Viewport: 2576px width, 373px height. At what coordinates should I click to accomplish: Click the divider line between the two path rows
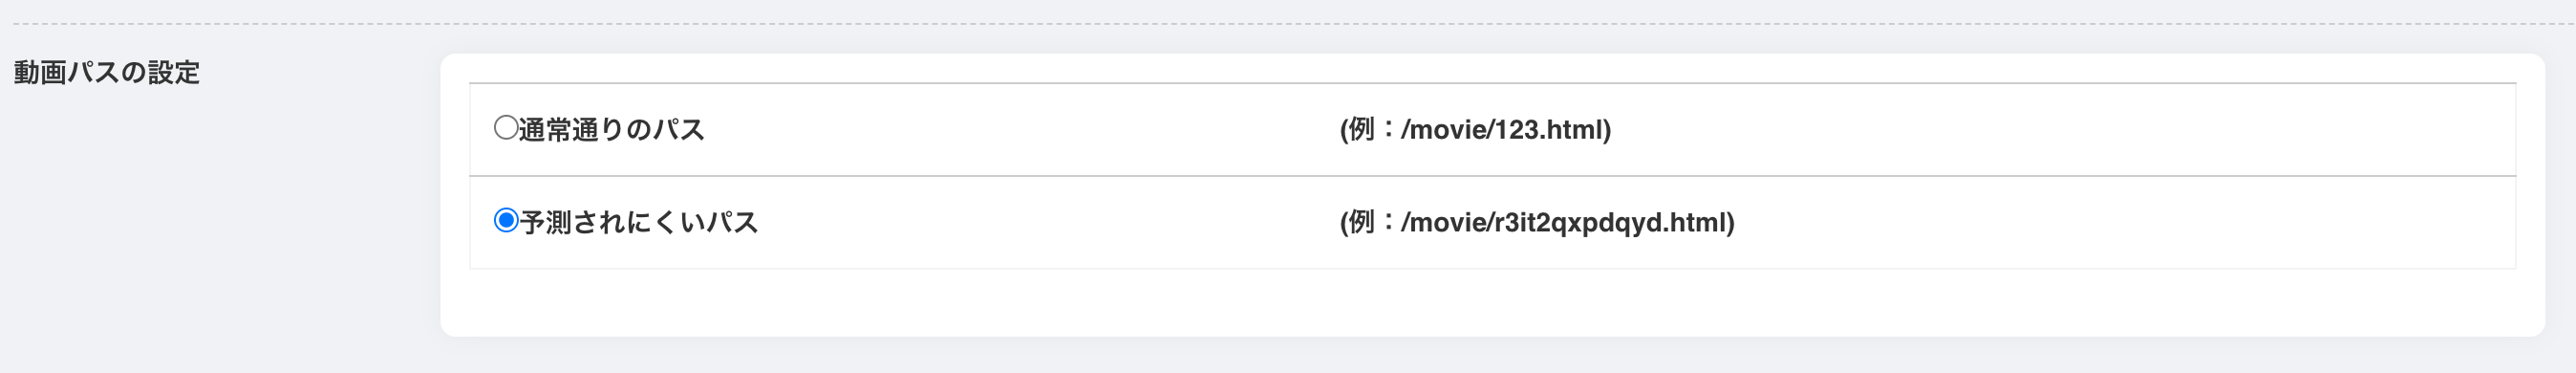[1493, 176]
